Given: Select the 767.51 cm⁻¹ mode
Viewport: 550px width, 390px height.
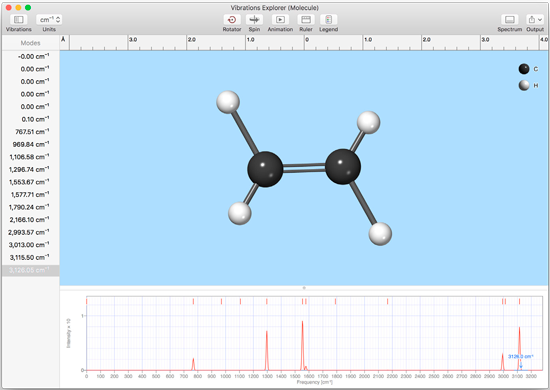Looking at the screenshot, I should tap(31, 132).
